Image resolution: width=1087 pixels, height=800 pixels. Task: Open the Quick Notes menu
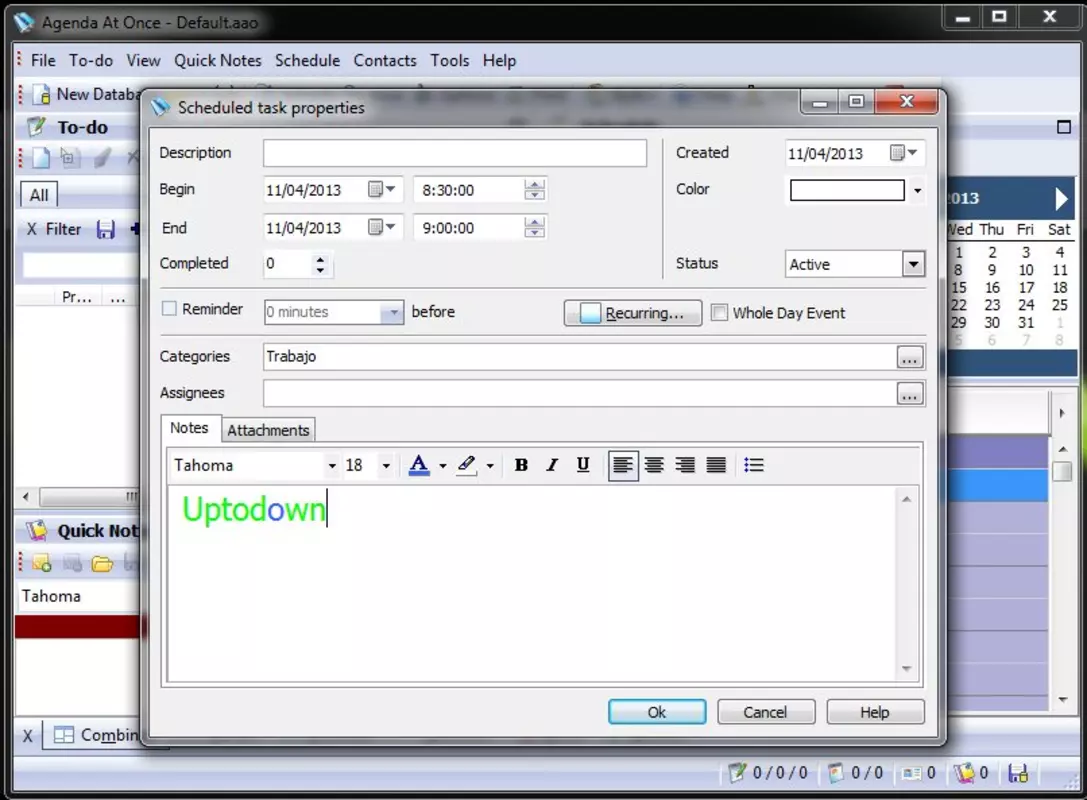click(x=218, y=61)
